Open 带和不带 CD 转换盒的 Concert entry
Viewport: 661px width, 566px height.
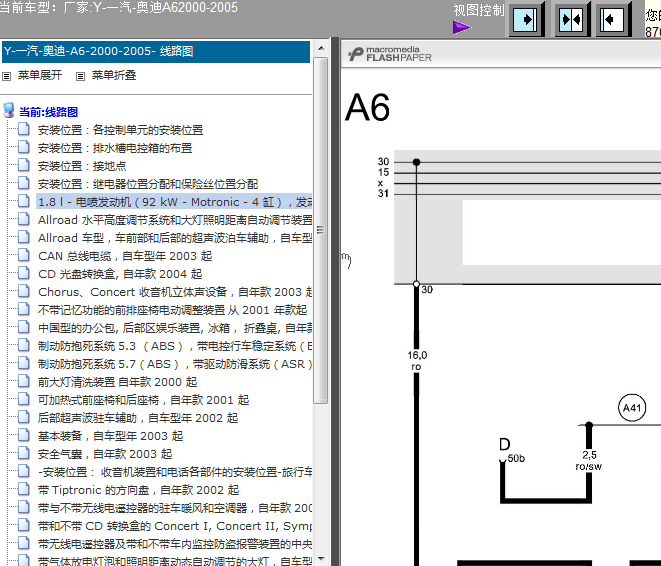click(175, 526)
